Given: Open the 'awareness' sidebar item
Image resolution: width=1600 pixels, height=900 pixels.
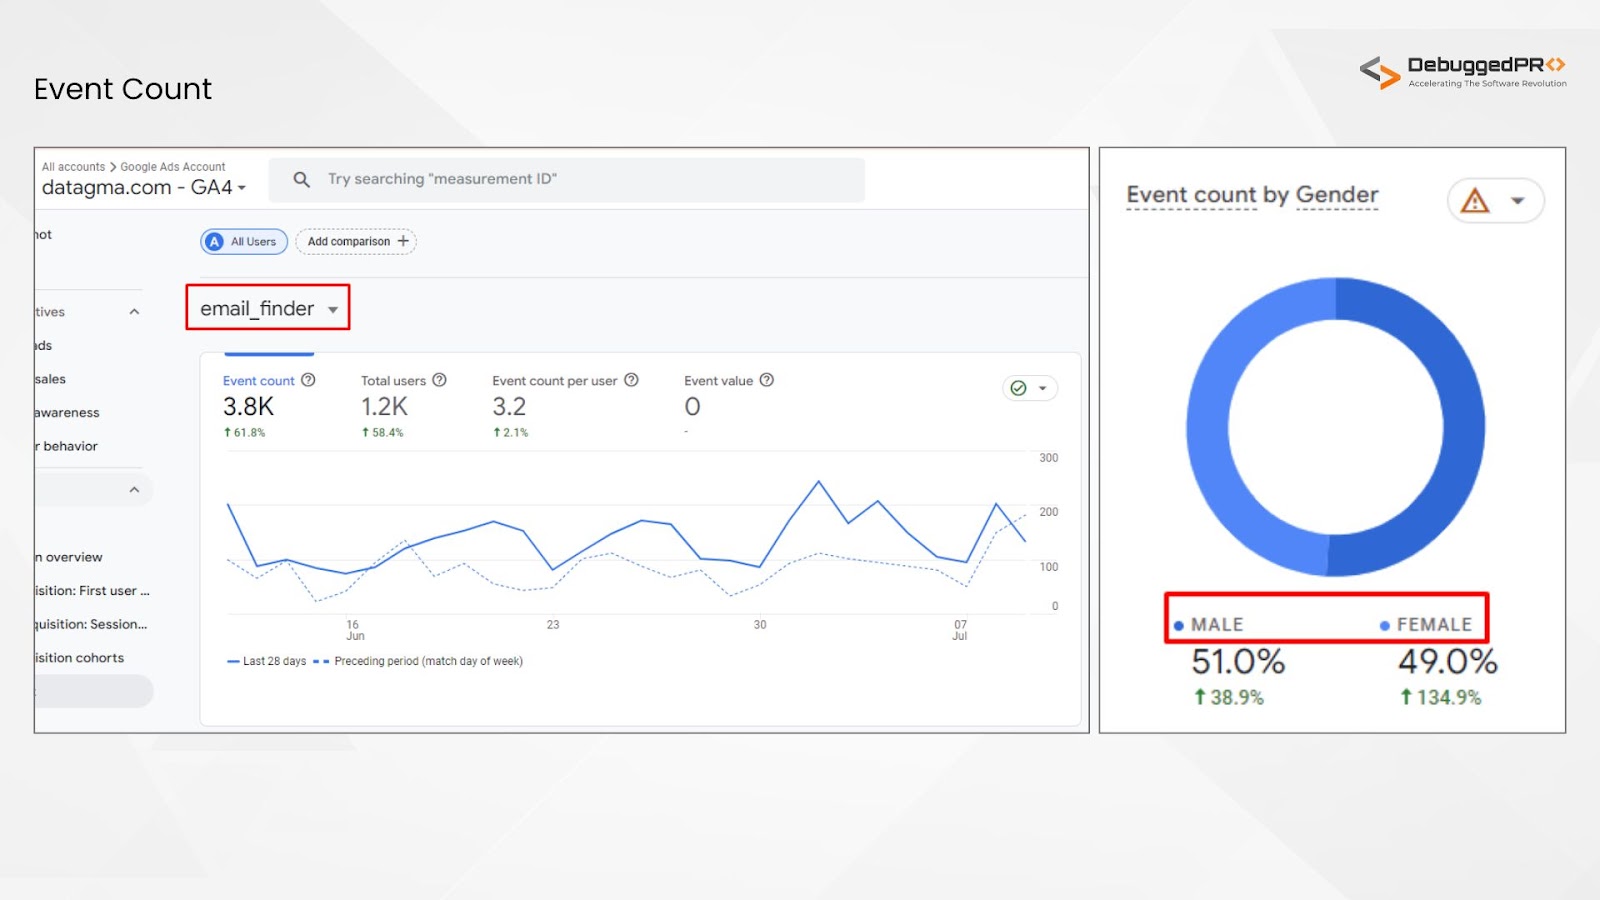Looking at the screenshot, I should click(67, 413).
